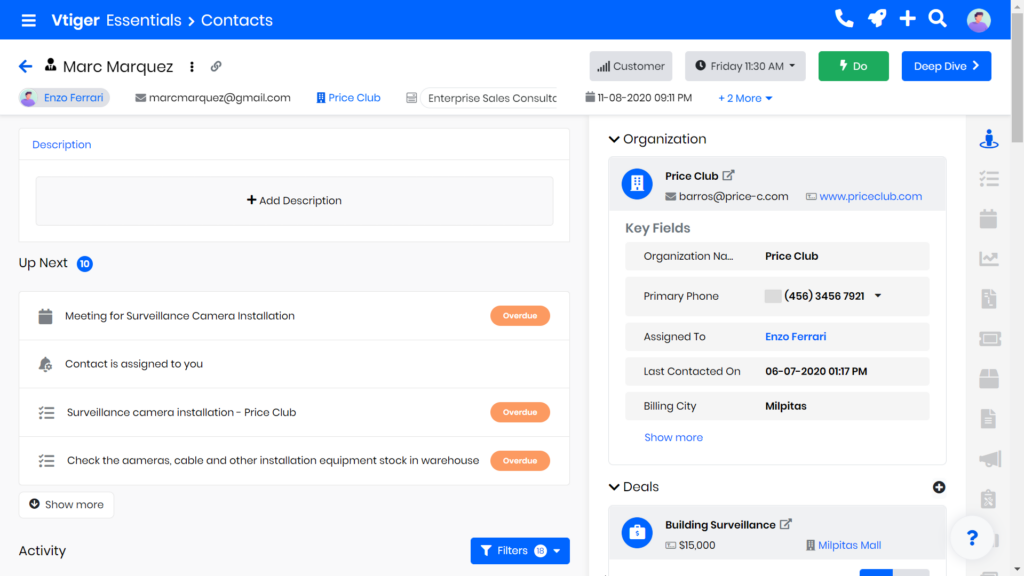Click the copy link icon beside Marc Marquez
The width and height of the screenshot is (1024, 576).
pyautogui.click(x=216, y=67)
